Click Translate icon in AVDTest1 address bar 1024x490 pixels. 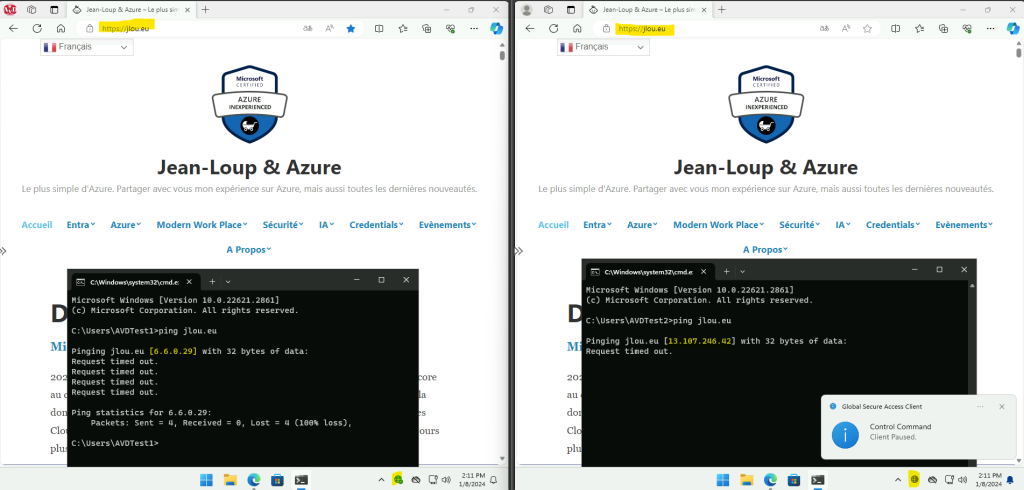click(x=308, y=28)
